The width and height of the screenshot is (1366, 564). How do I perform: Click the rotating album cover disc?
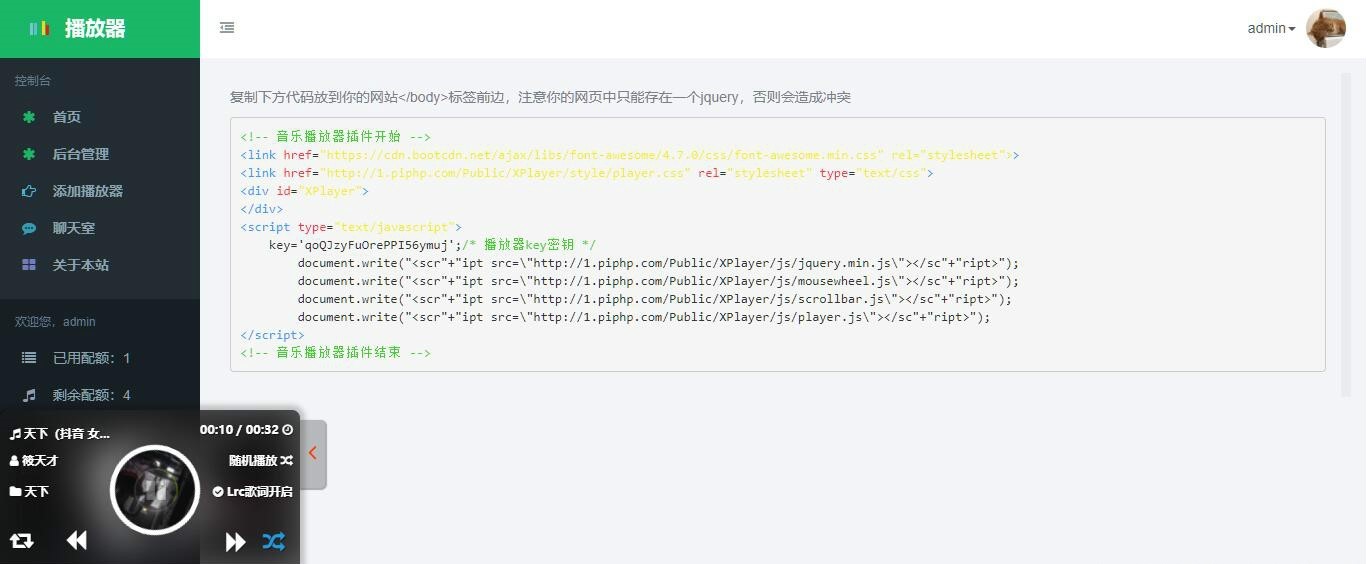pyautogui.click(x=155, y=490)
